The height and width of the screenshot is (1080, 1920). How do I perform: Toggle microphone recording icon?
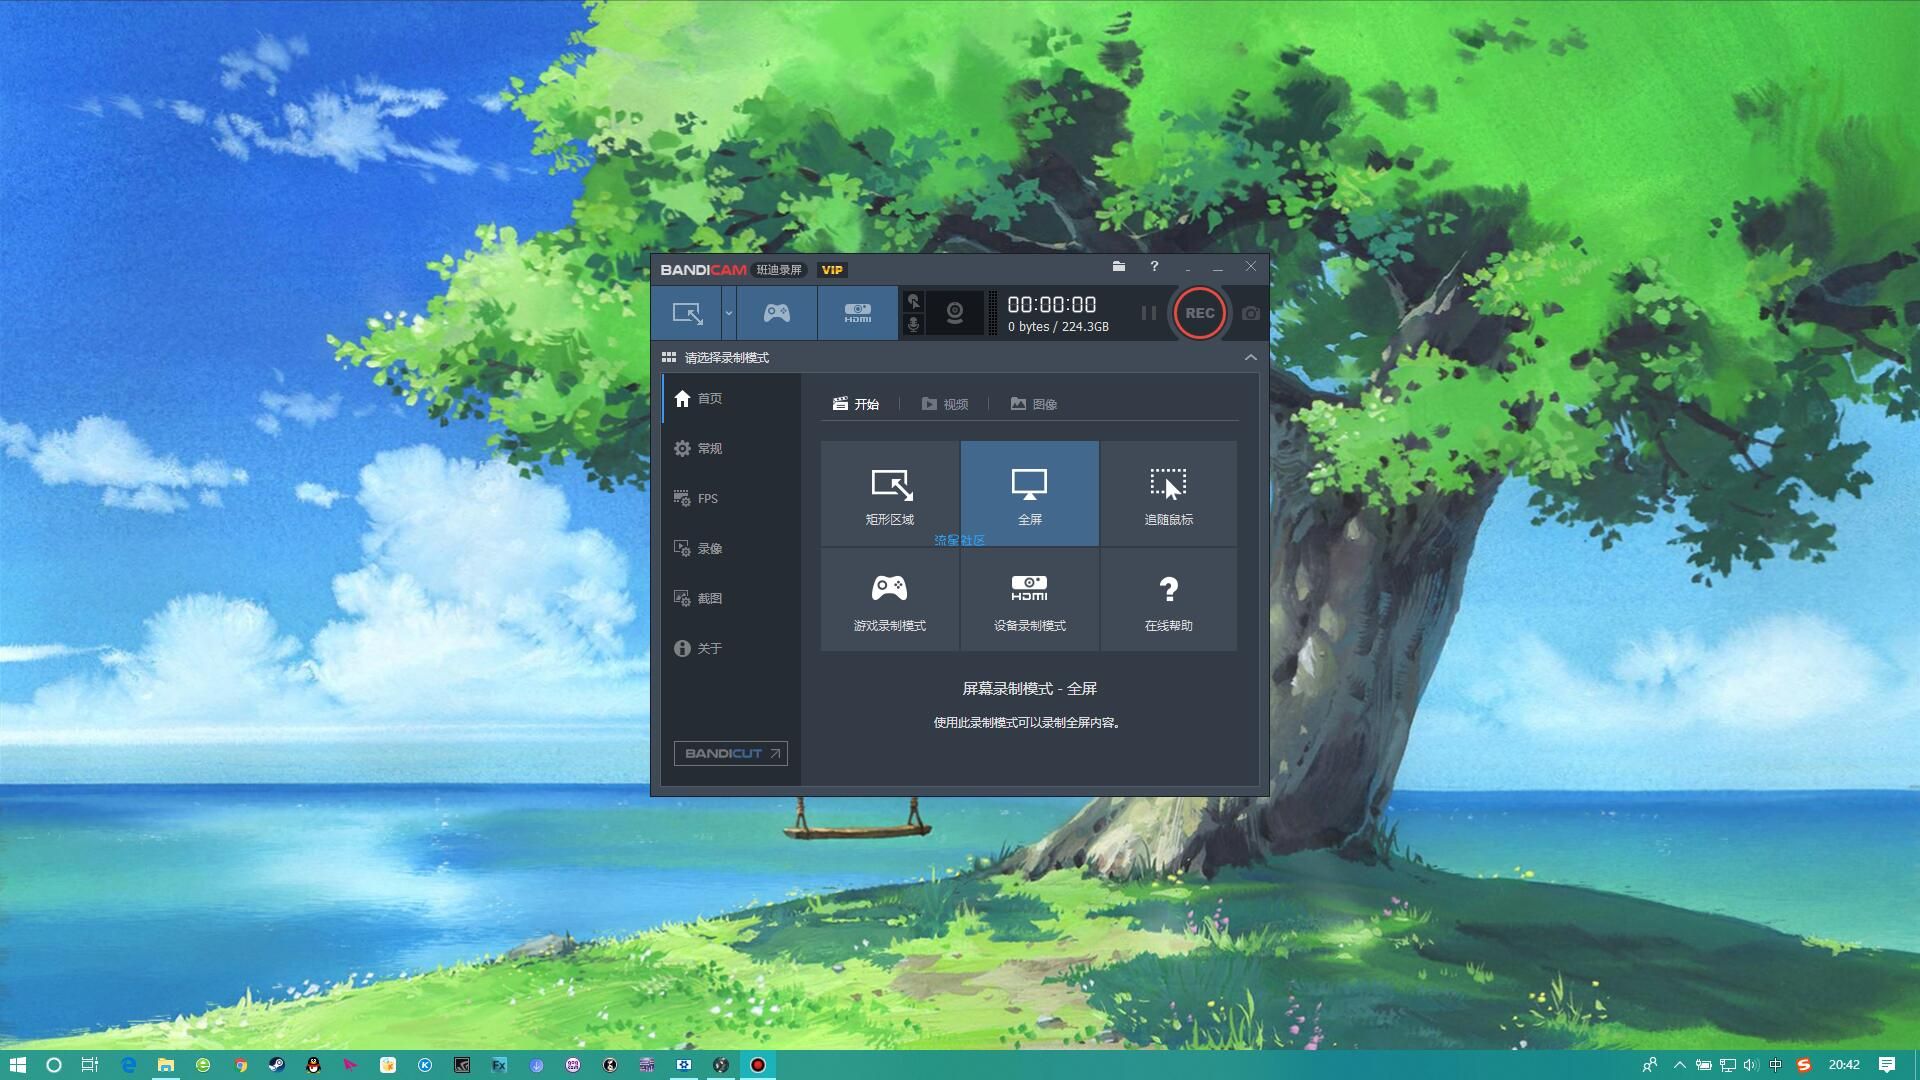point(913,325)
